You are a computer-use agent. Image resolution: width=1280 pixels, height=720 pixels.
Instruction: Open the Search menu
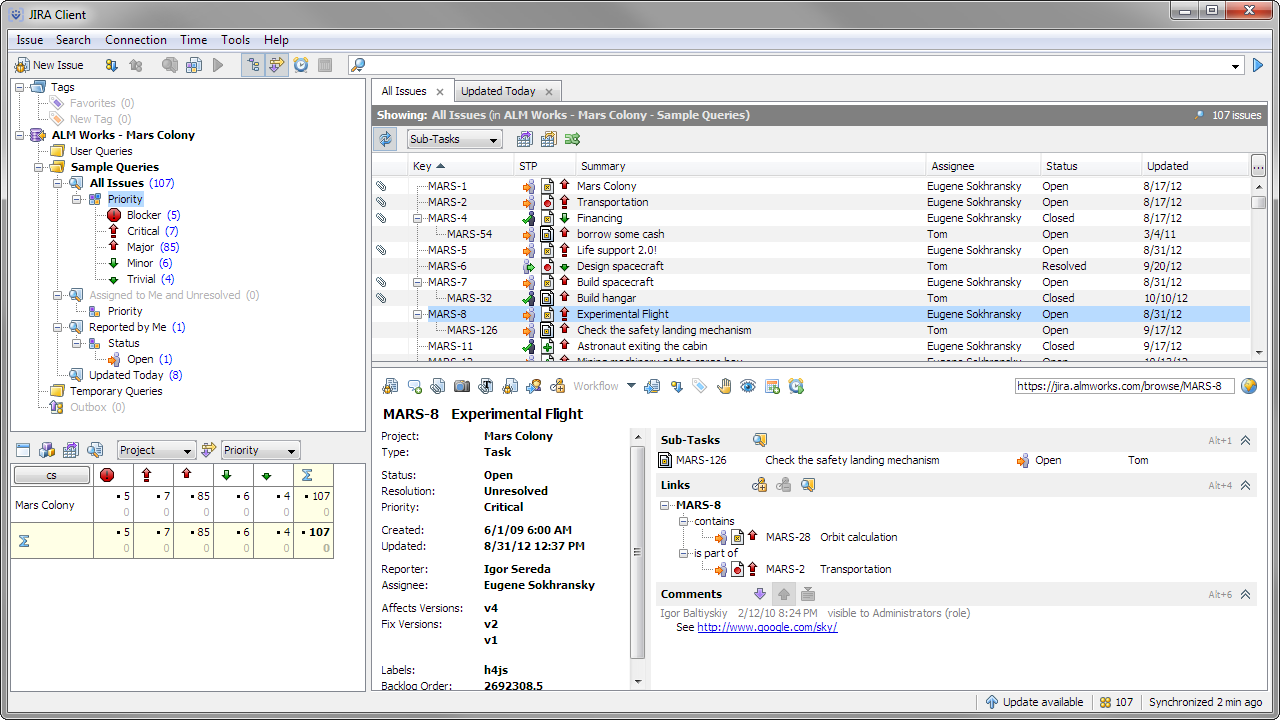coord(73,40)
